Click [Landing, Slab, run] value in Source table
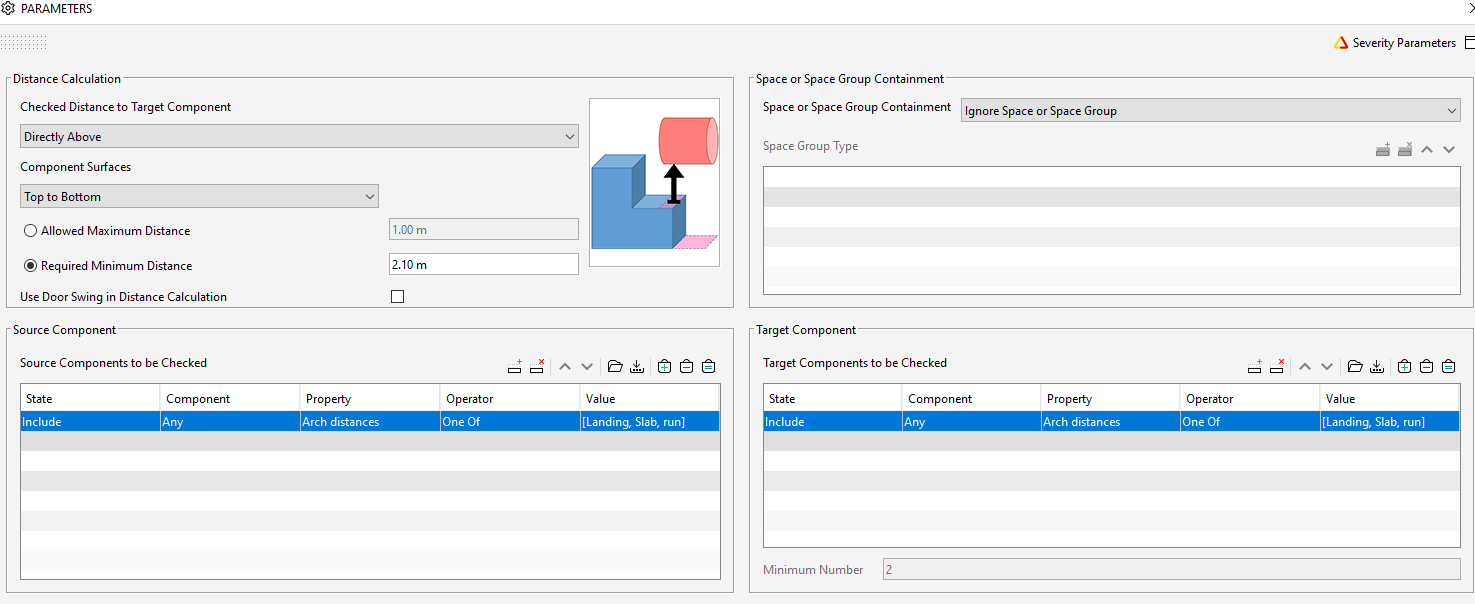Image resolution: width=1475 pixels, height=604 pixels. pos(650,422)
